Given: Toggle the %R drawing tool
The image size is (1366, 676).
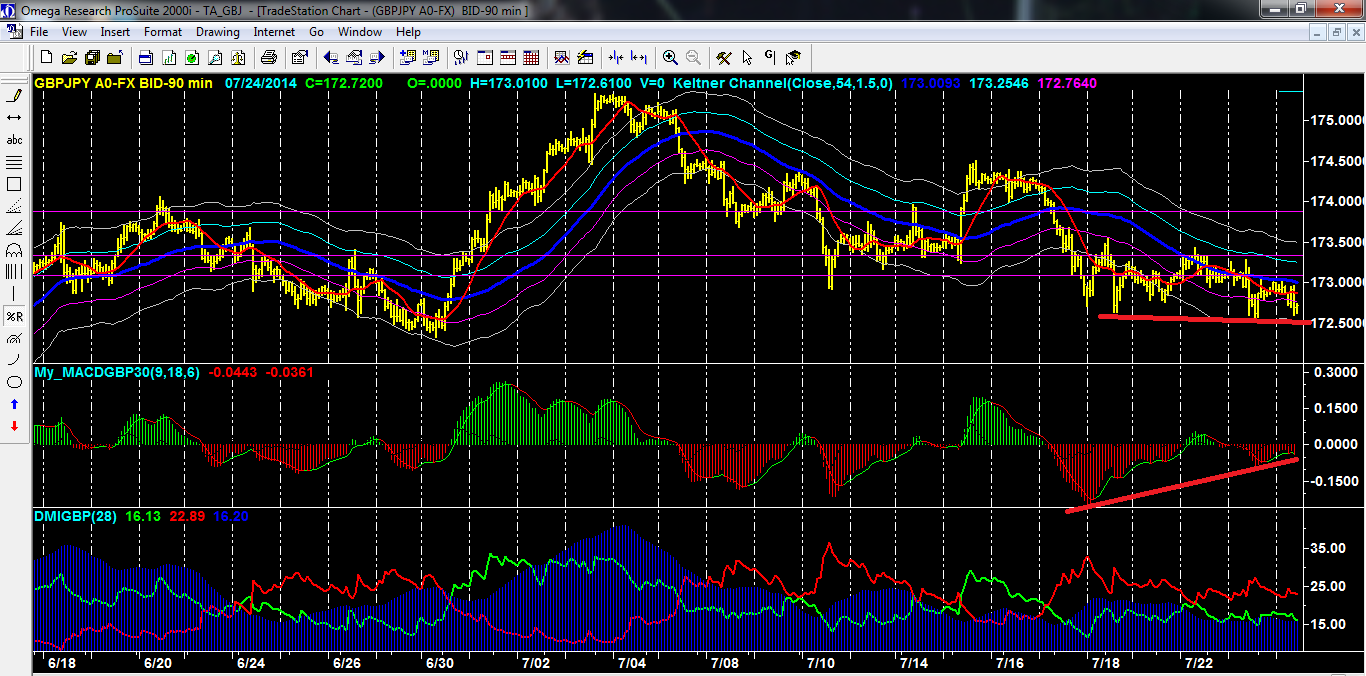Looking at the screenshot, I should coord(14,316).
